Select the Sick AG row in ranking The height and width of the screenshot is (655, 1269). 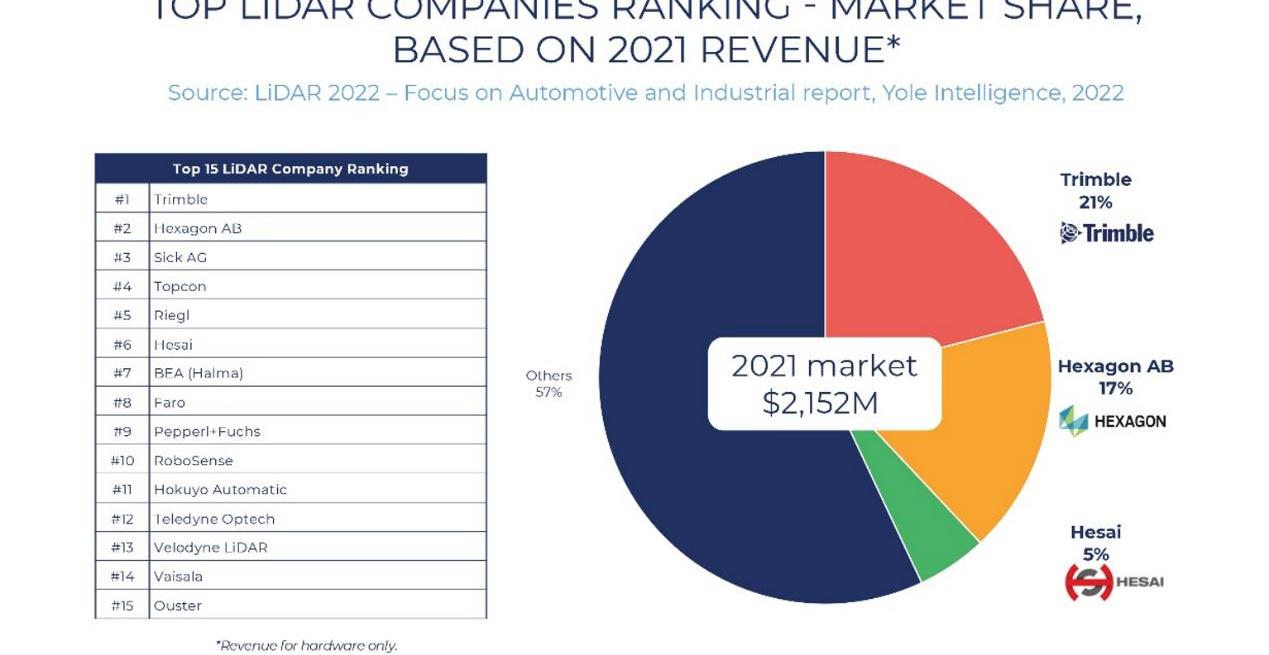click(x=290, y=257)
